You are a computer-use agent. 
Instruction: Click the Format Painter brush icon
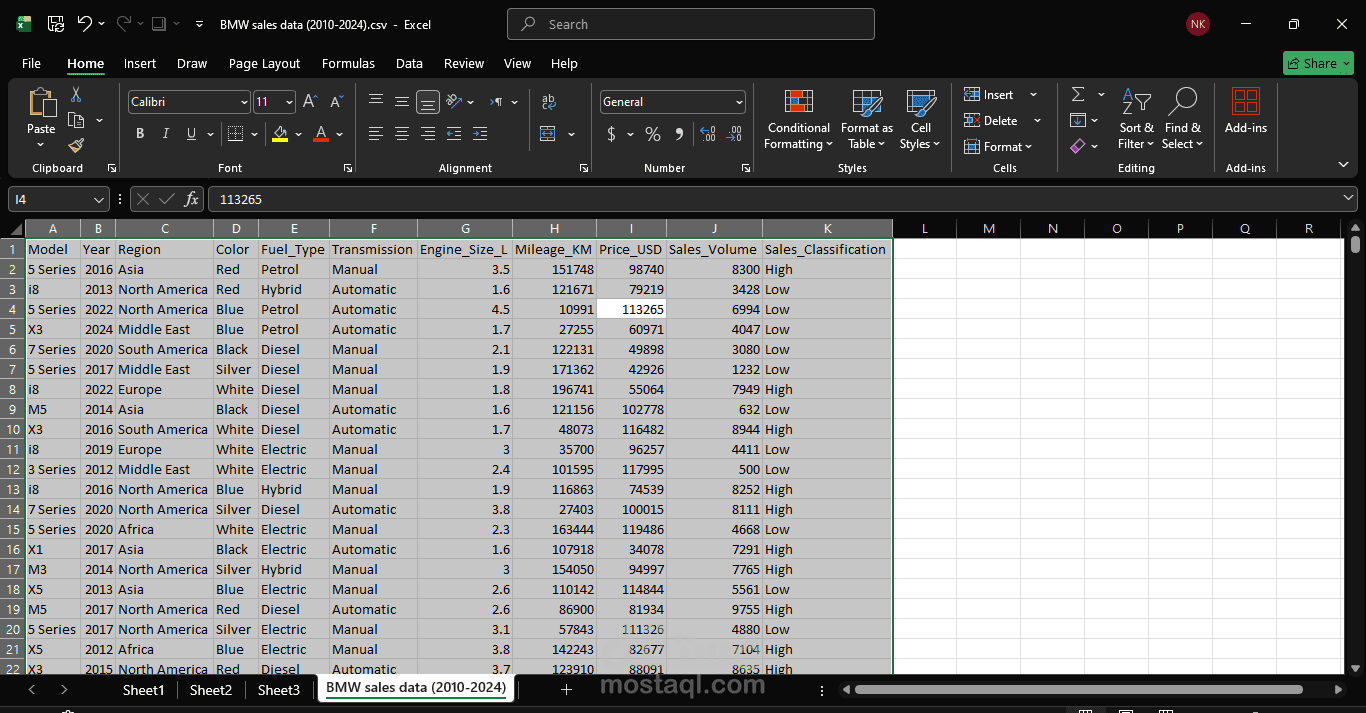pyautogui.click(x=76, y=146)
